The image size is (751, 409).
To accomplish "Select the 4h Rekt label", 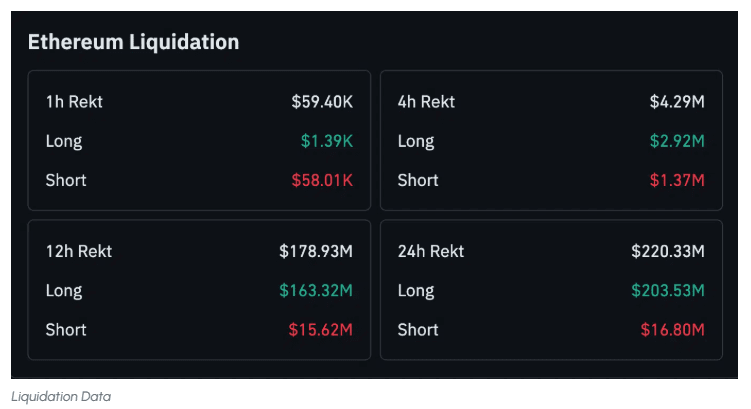I will pos(426,101).
